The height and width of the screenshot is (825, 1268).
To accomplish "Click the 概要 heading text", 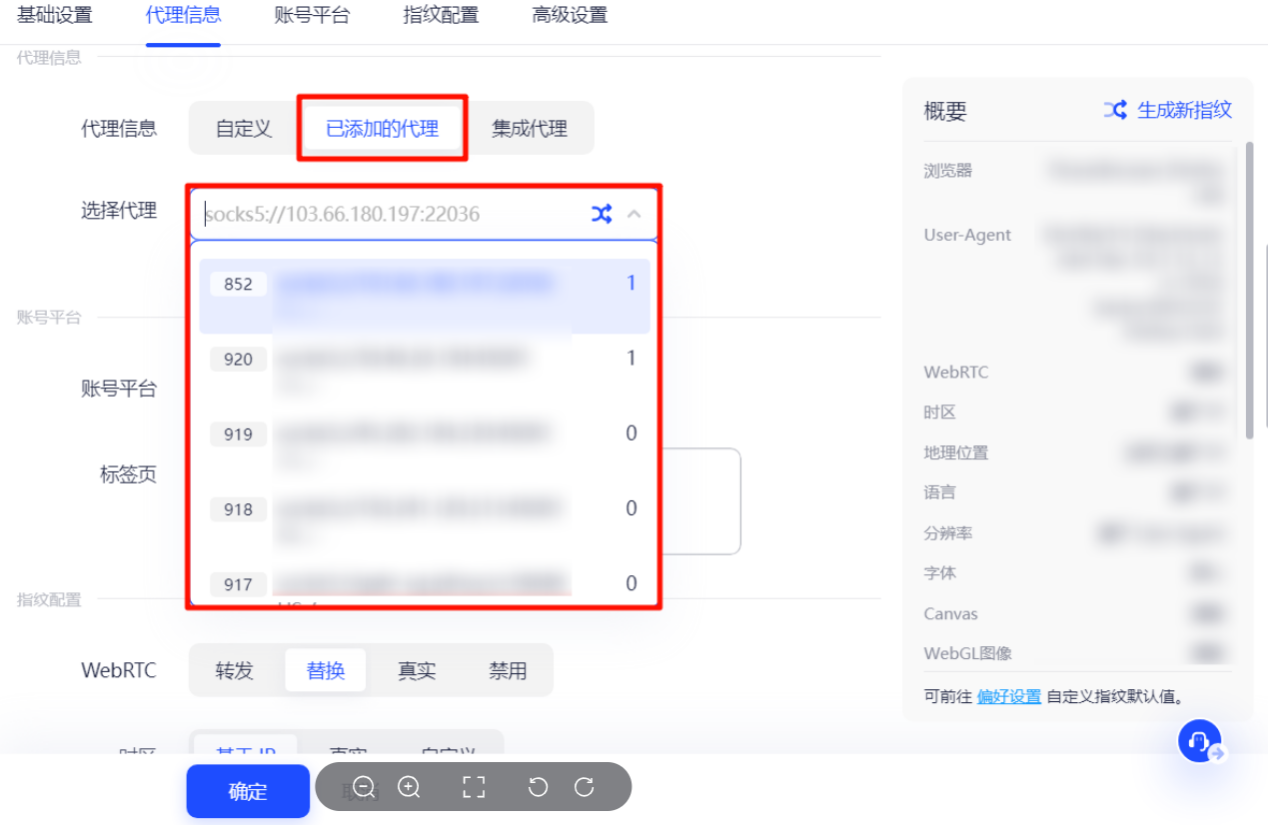I will (945, 111).
